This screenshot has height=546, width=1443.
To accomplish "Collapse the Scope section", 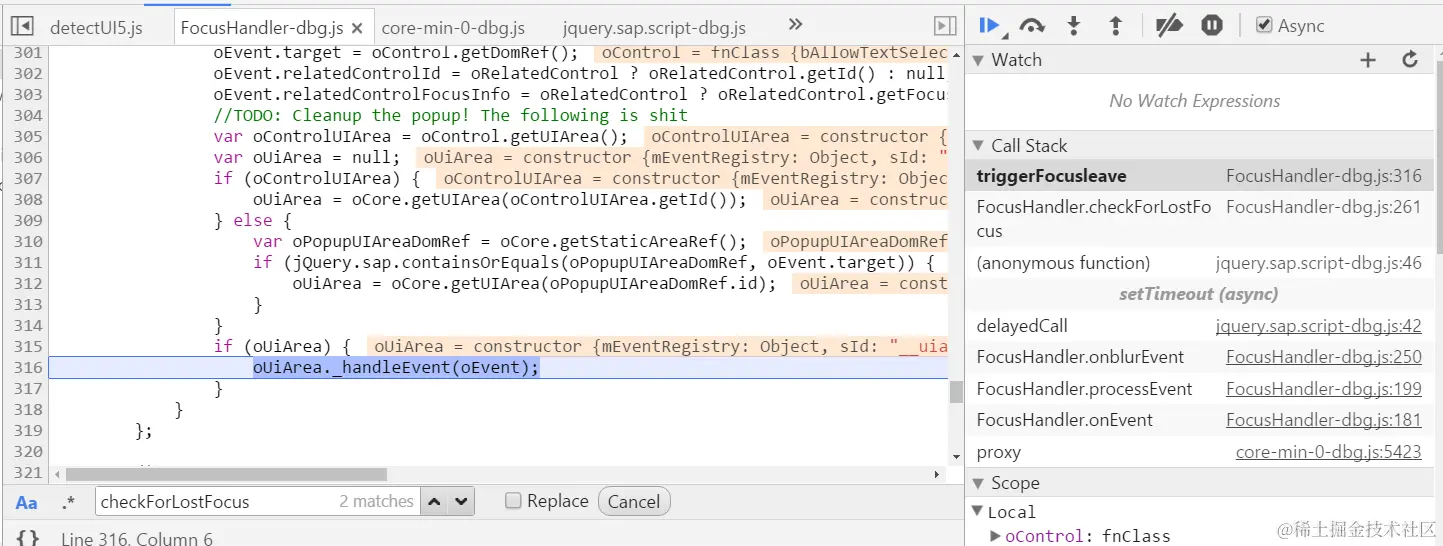I will pyautogui.click(x=979, y=483).
